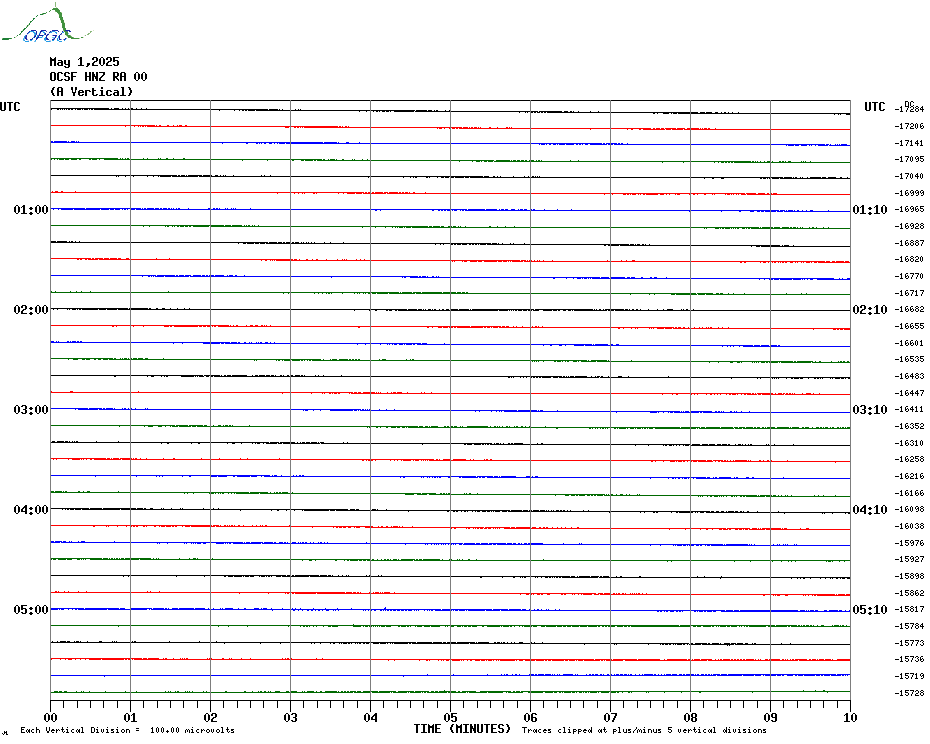
Task: Click UTC header above the 01:10 labels
Action: click(x=874, y=107)
